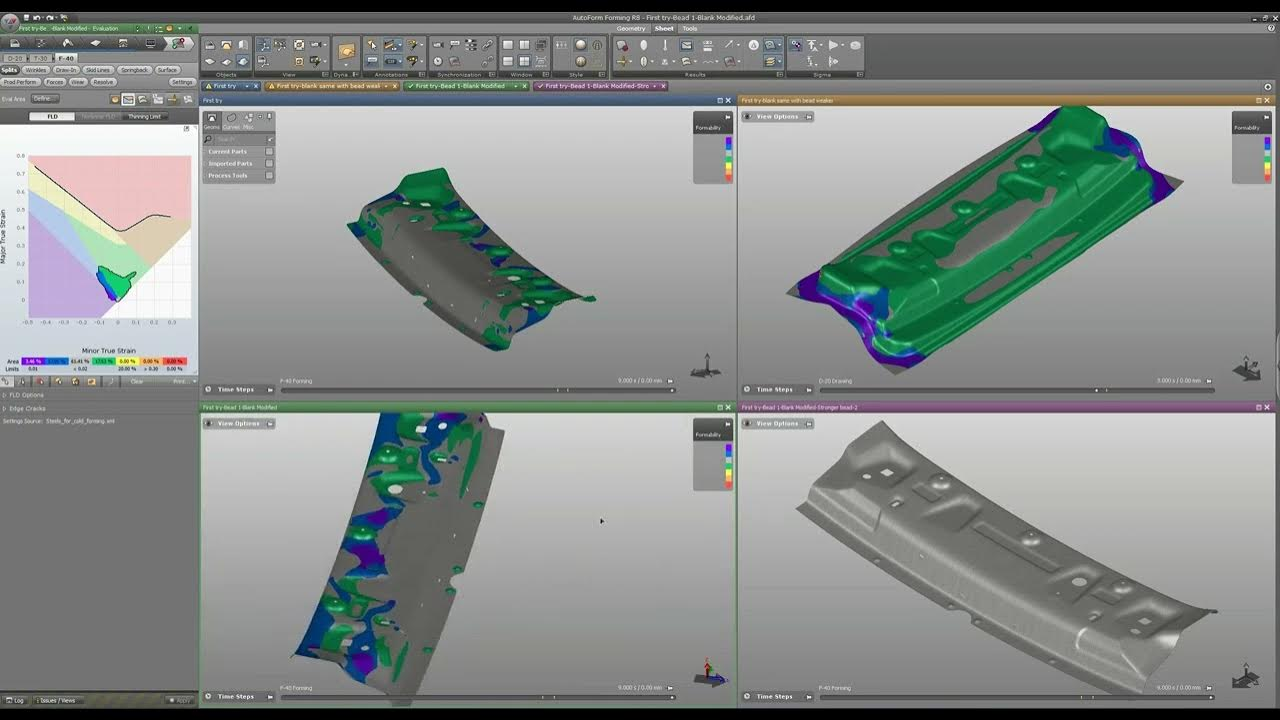Switch to the F-40 operation tab
This screenshot has height=720, width=1280.
66,58
